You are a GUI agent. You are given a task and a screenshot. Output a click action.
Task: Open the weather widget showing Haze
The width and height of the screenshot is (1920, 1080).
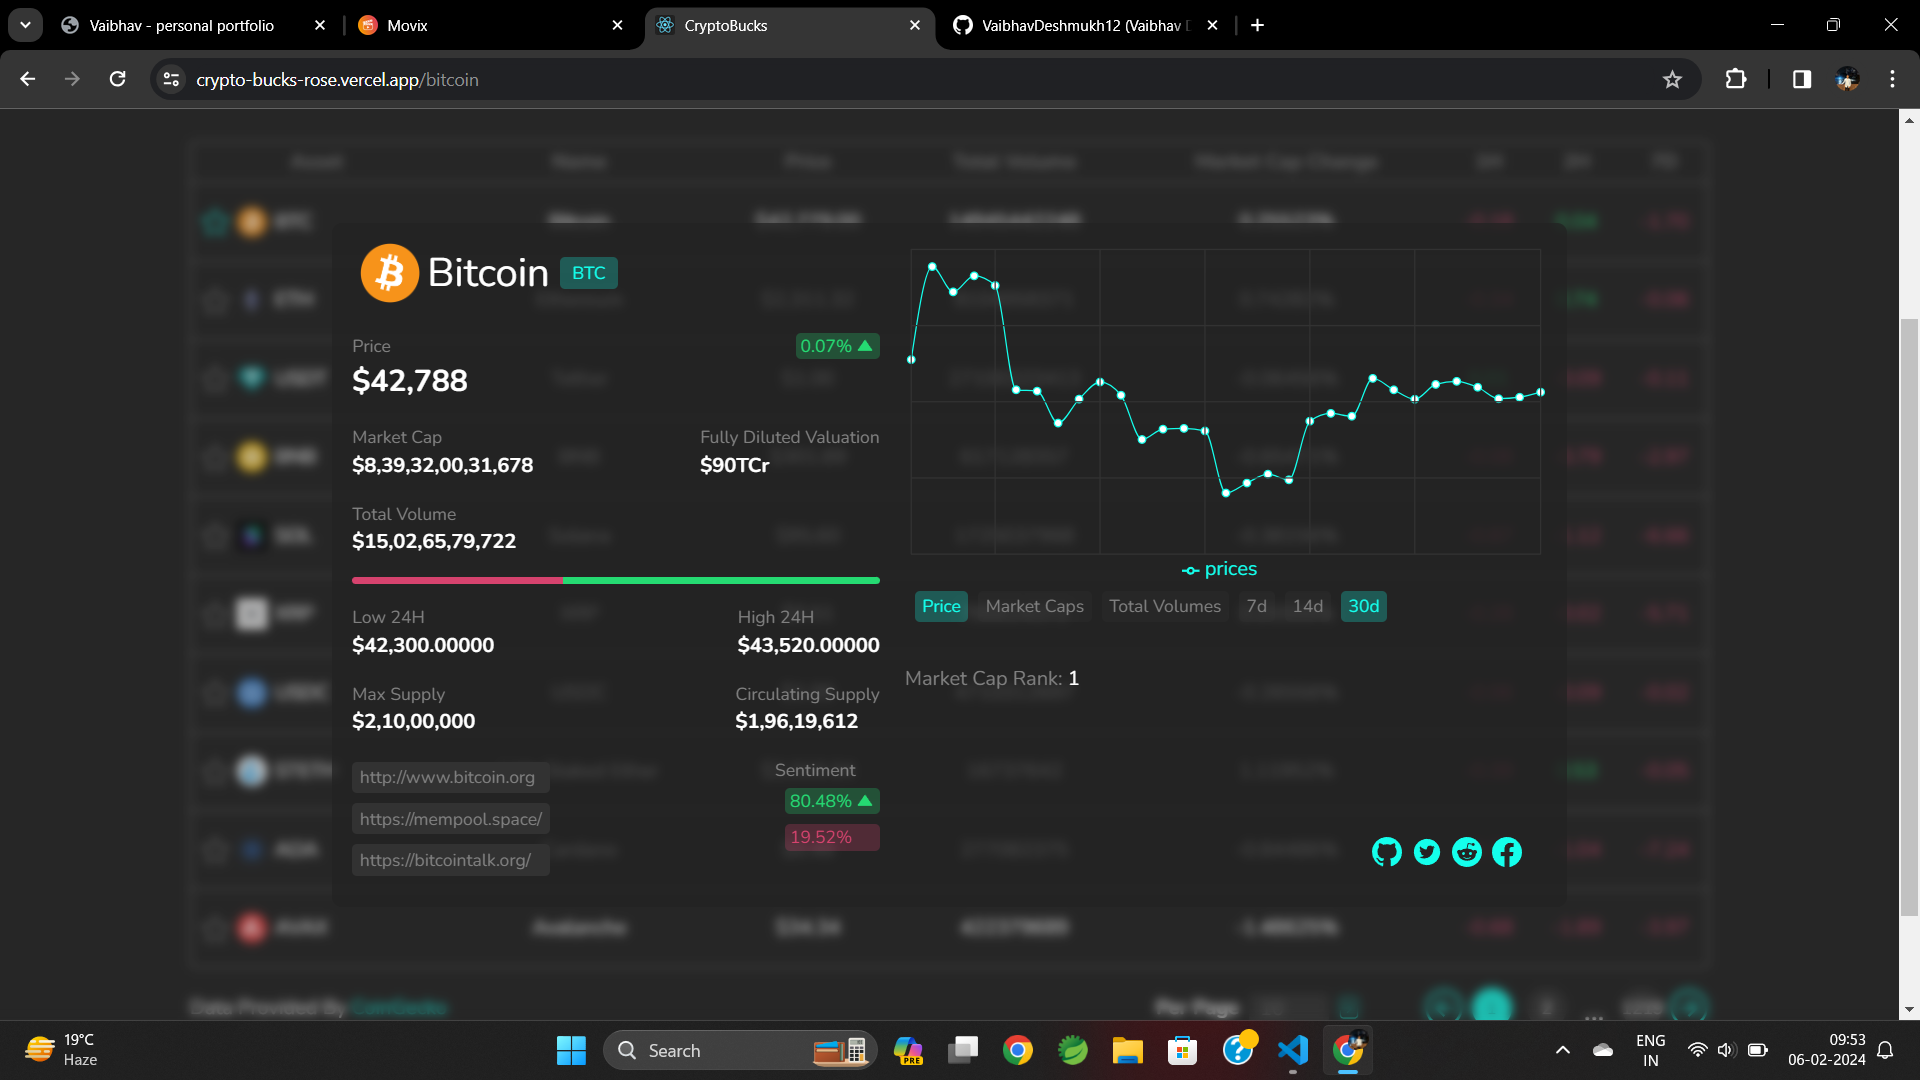click(x=62, y=1050)
